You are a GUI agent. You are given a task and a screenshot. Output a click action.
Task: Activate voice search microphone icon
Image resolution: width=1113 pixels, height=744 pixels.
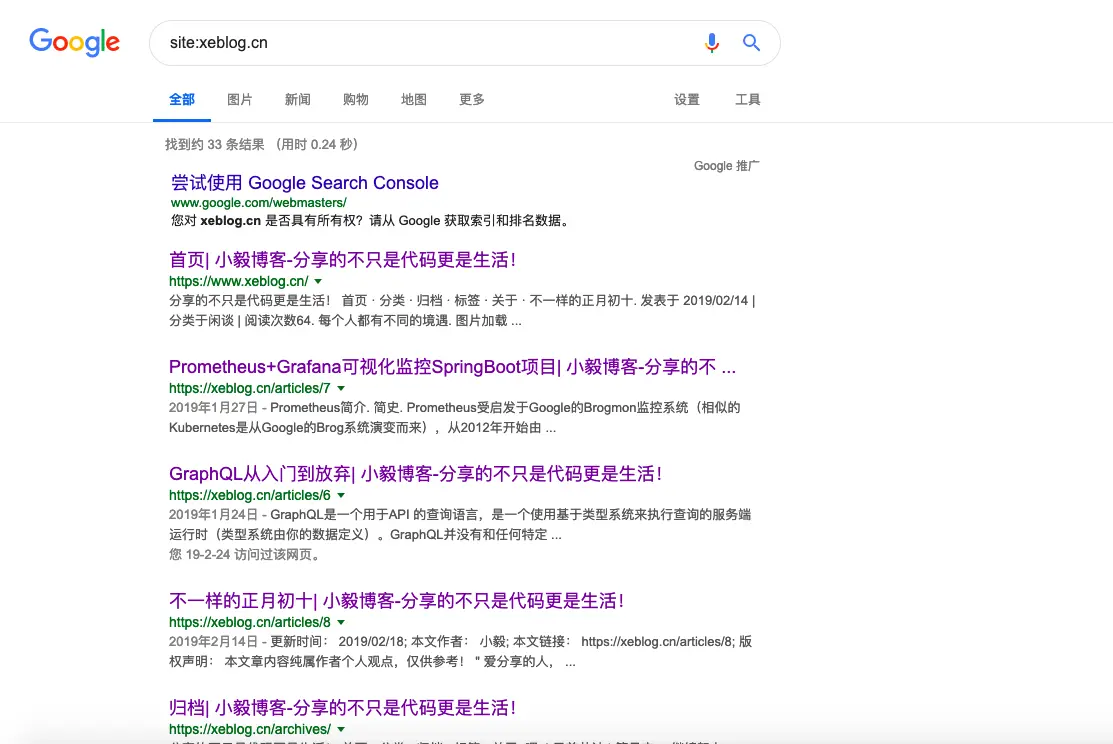[x=711, y=43]
